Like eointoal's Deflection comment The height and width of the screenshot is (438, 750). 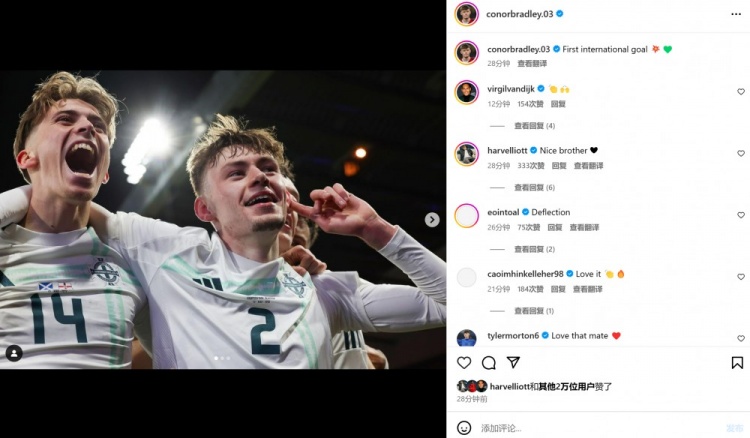[x=741, y=215]
